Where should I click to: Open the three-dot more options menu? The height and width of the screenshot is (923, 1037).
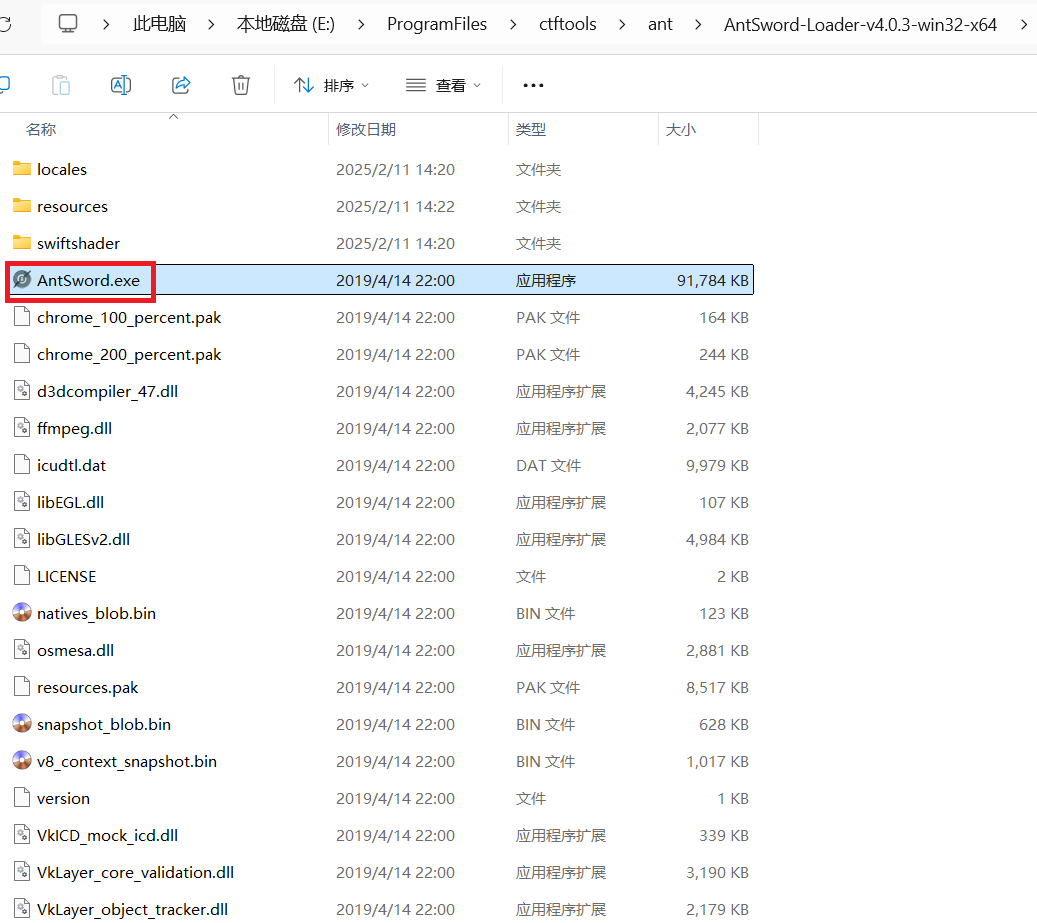(533, 85)
